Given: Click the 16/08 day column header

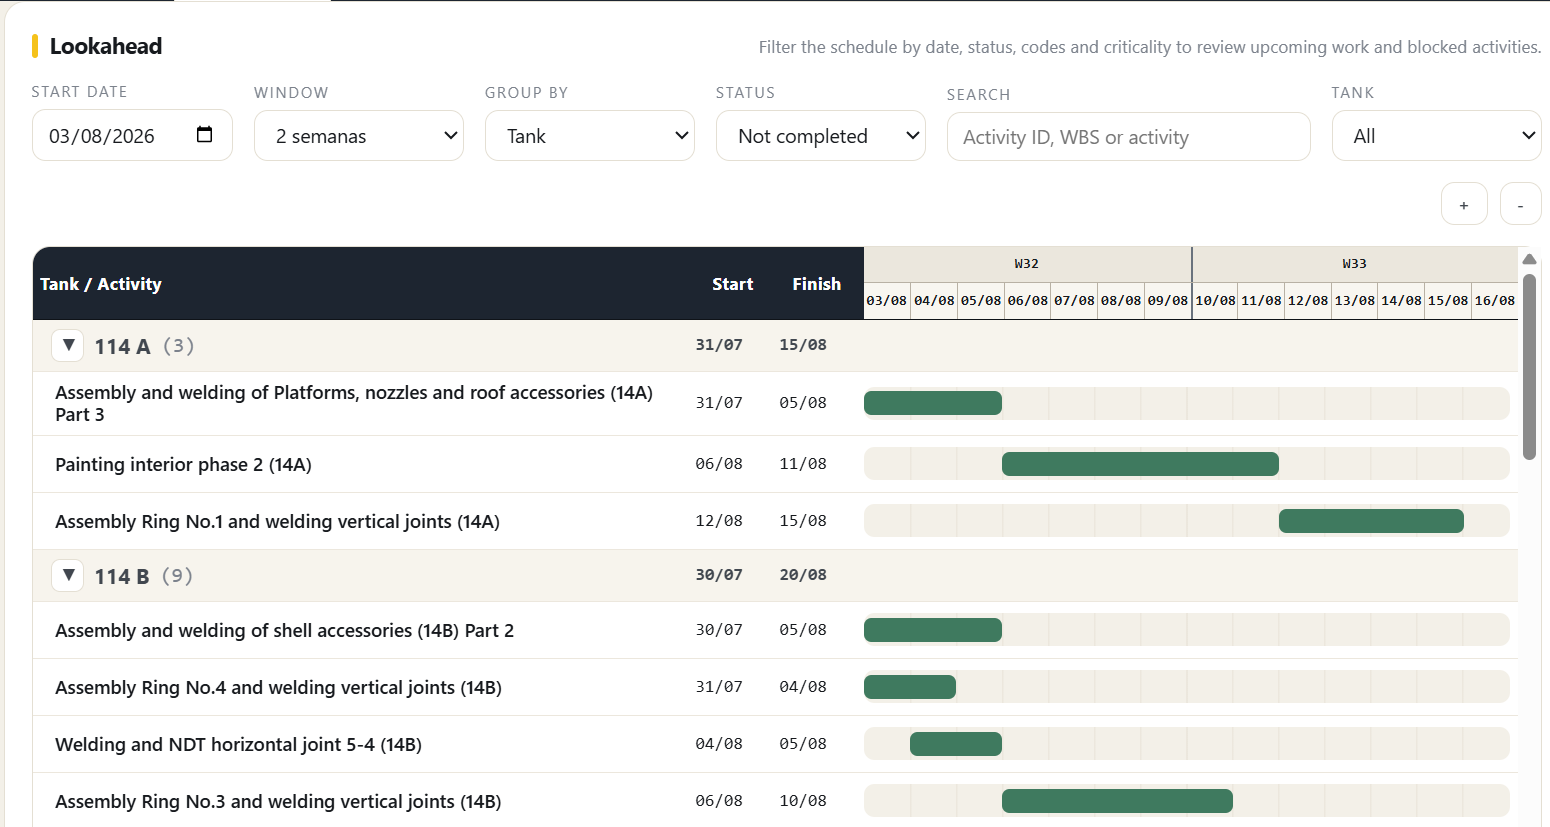Looking at the screenshot, I should coord(1495,301).
